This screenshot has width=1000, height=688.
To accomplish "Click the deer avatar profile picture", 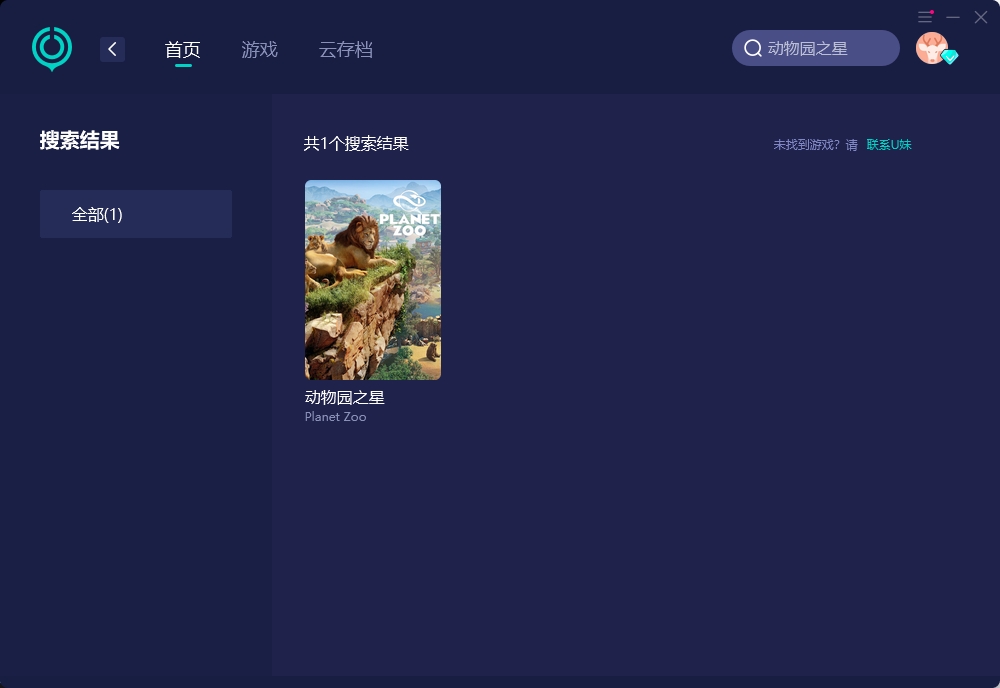I will point(931,47).
